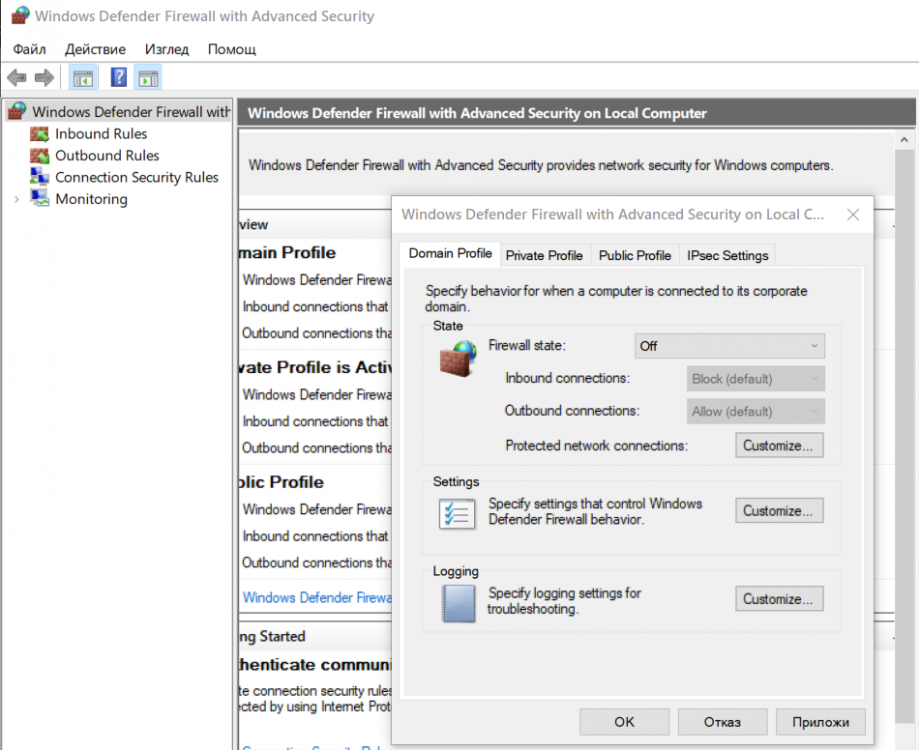
Task: Open the Файл menu
Action: coord(29,49)
